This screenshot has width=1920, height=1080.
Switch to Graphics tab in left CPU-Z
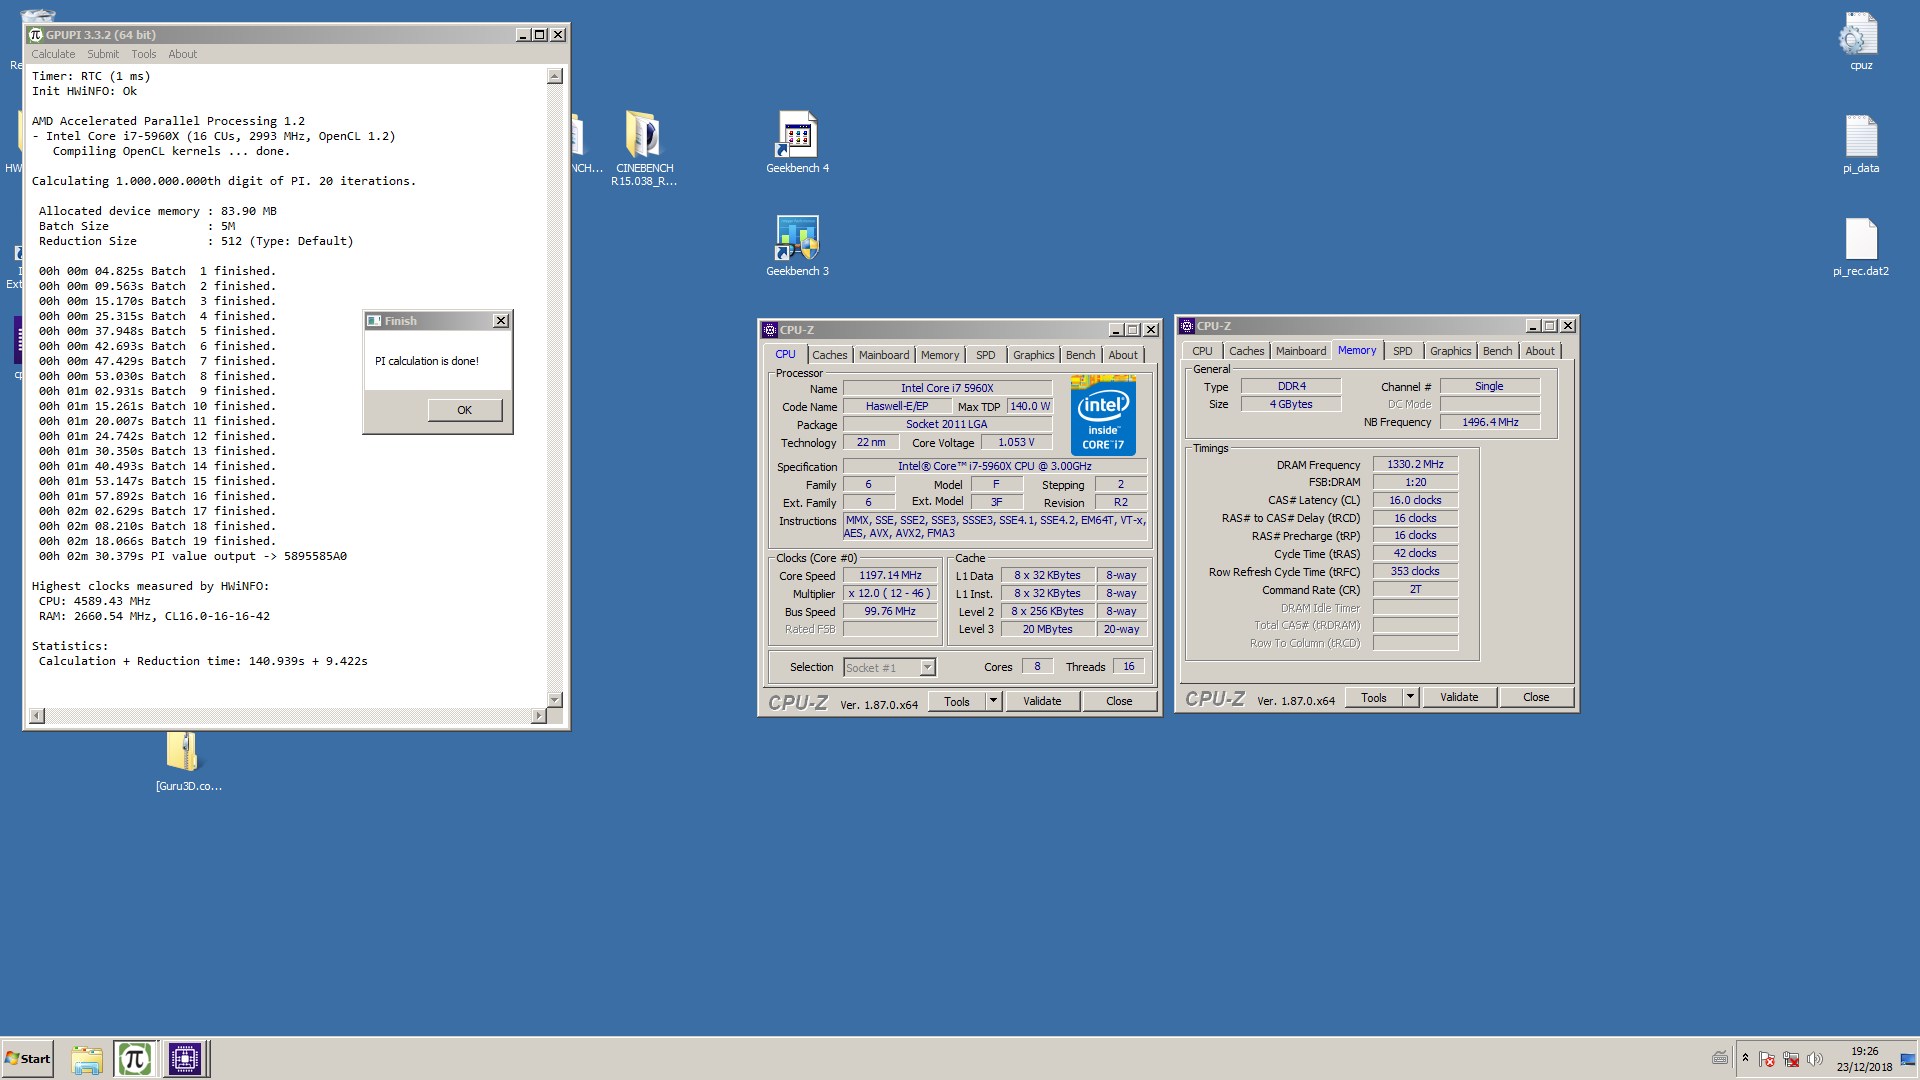pos(1033,355)
